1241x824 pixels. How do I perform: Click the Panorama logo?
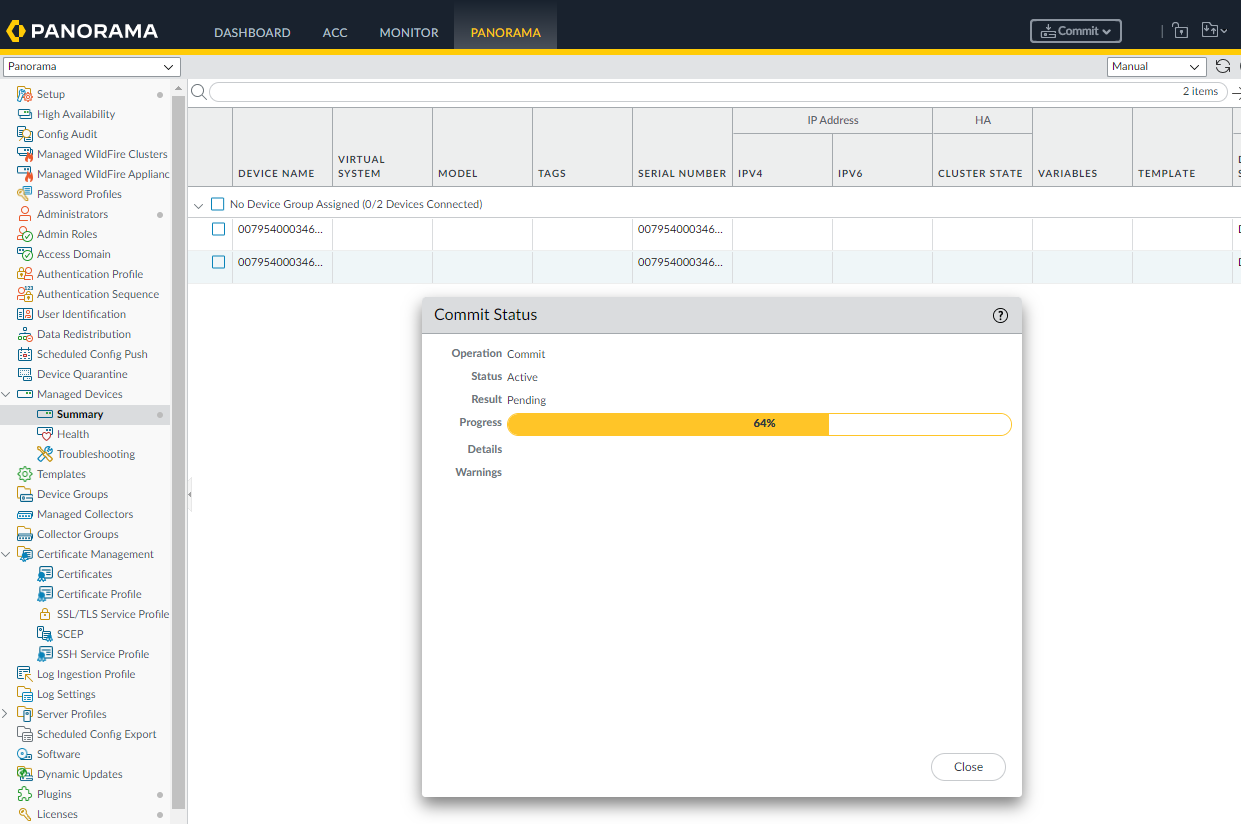coord(82,31)
